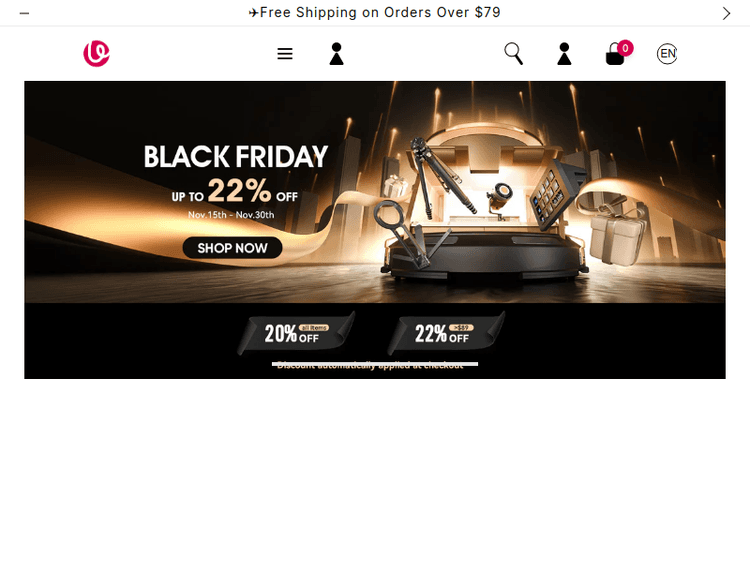The image size is (750, 563).
Task: Collapse the announcement bar with the minus icon
Action: [24, 13]
